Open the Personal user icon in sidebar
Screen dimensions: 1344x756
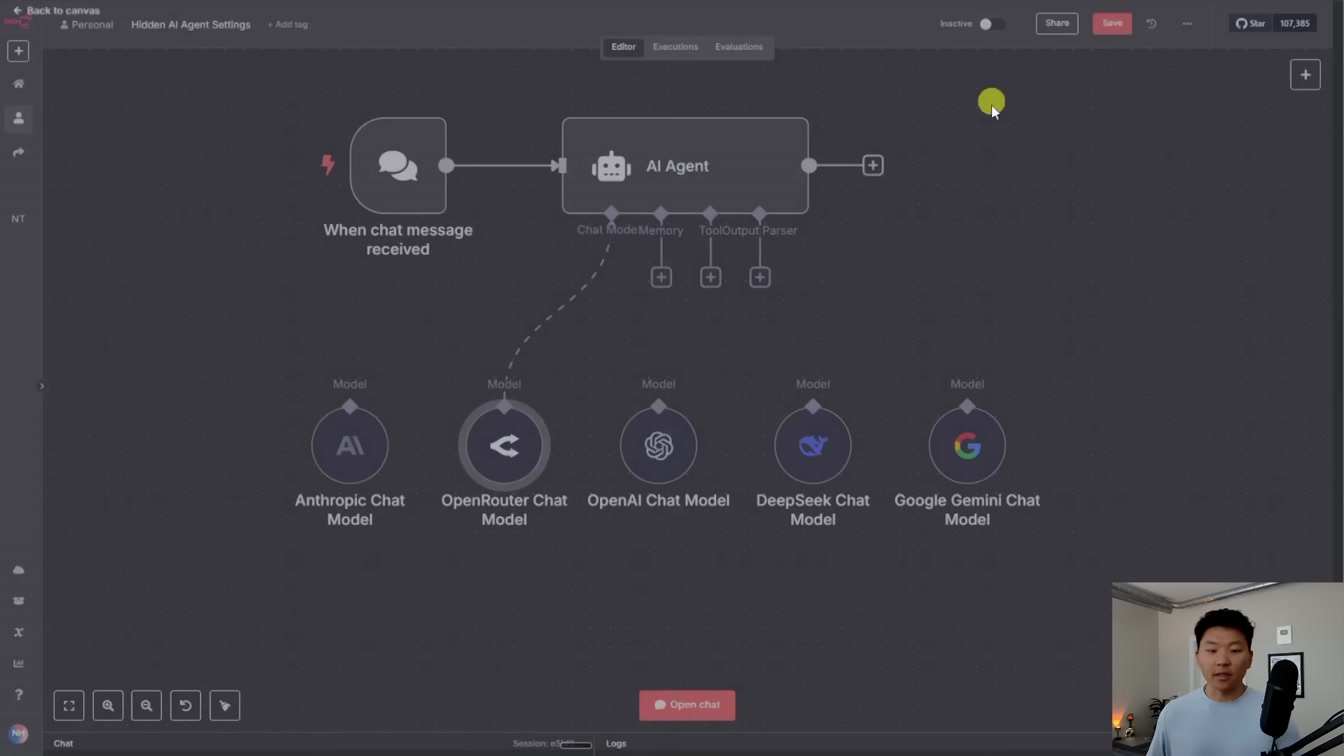18,118
